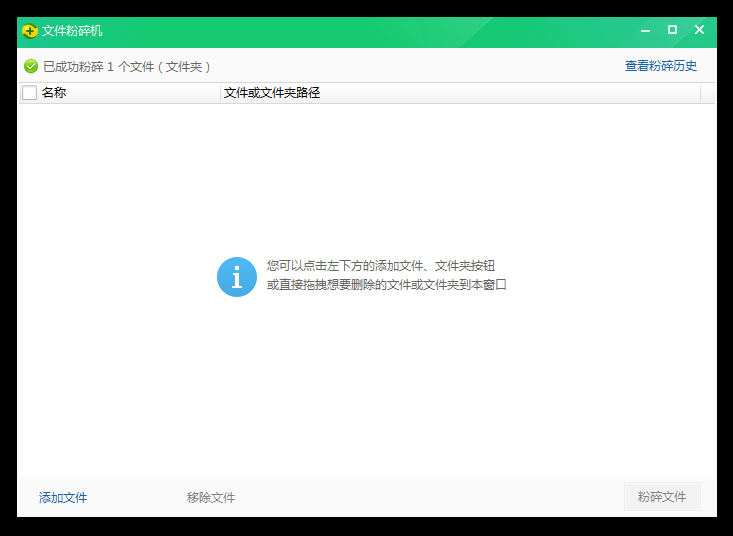
Task: Click the green success checkmark icon
Action: pyautogui.click(x=31, y=66)
